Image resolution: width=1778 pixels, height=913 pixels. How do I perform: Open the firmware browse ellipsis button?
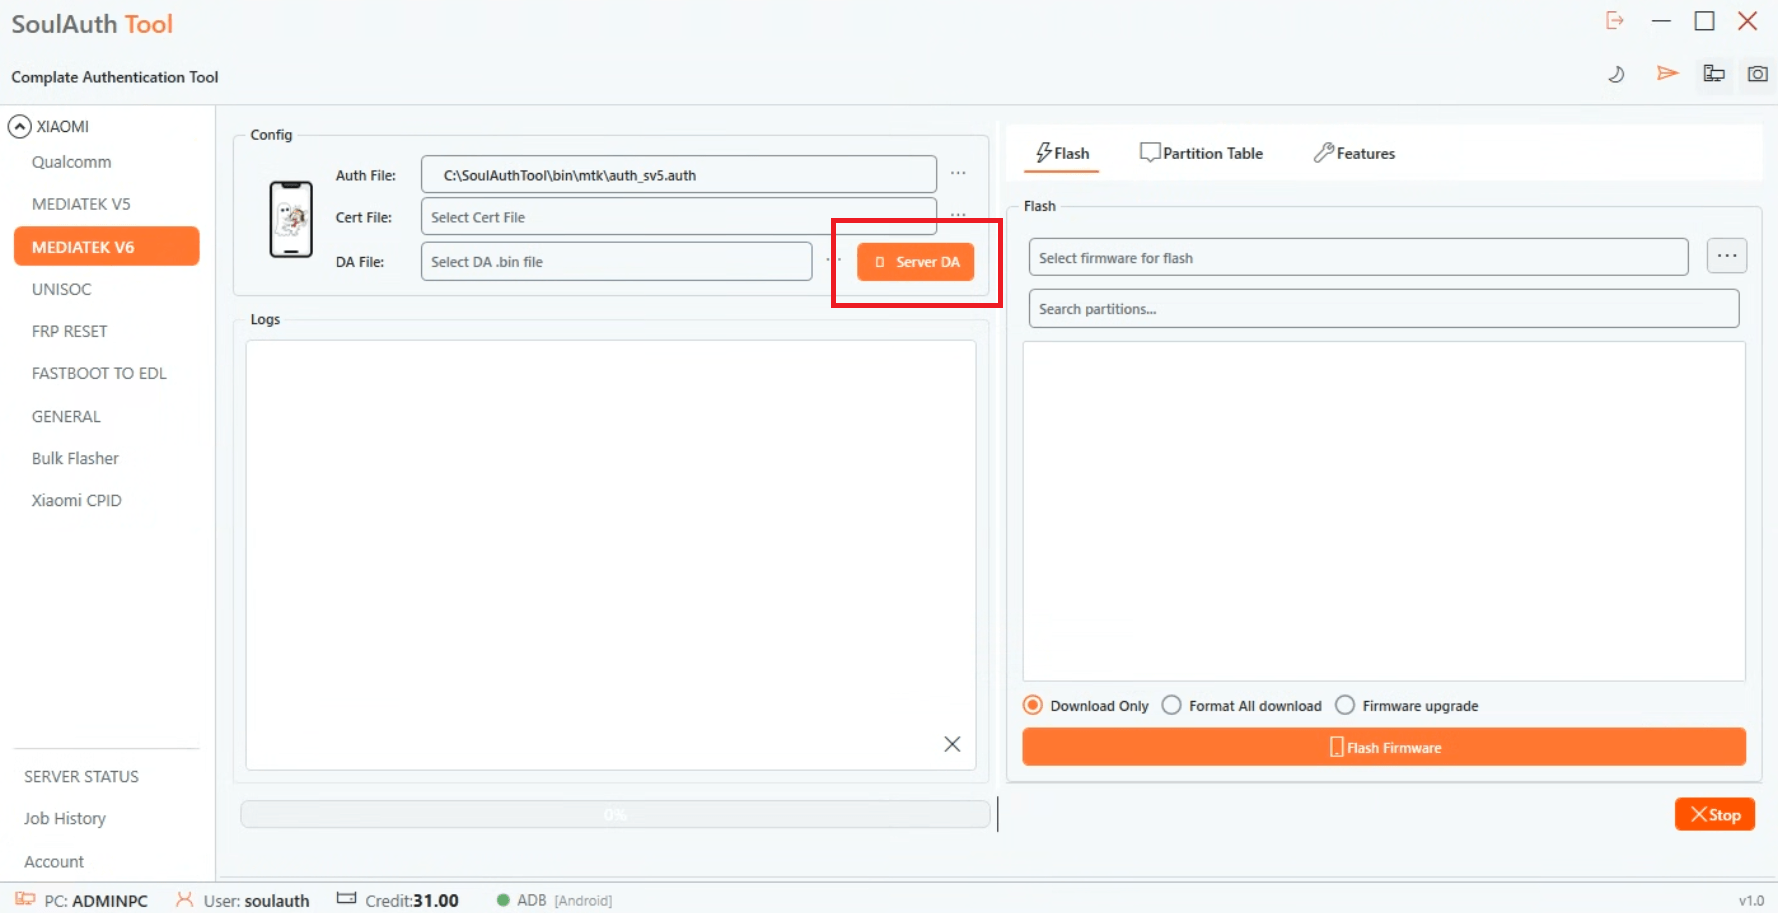pos(1727,256)
